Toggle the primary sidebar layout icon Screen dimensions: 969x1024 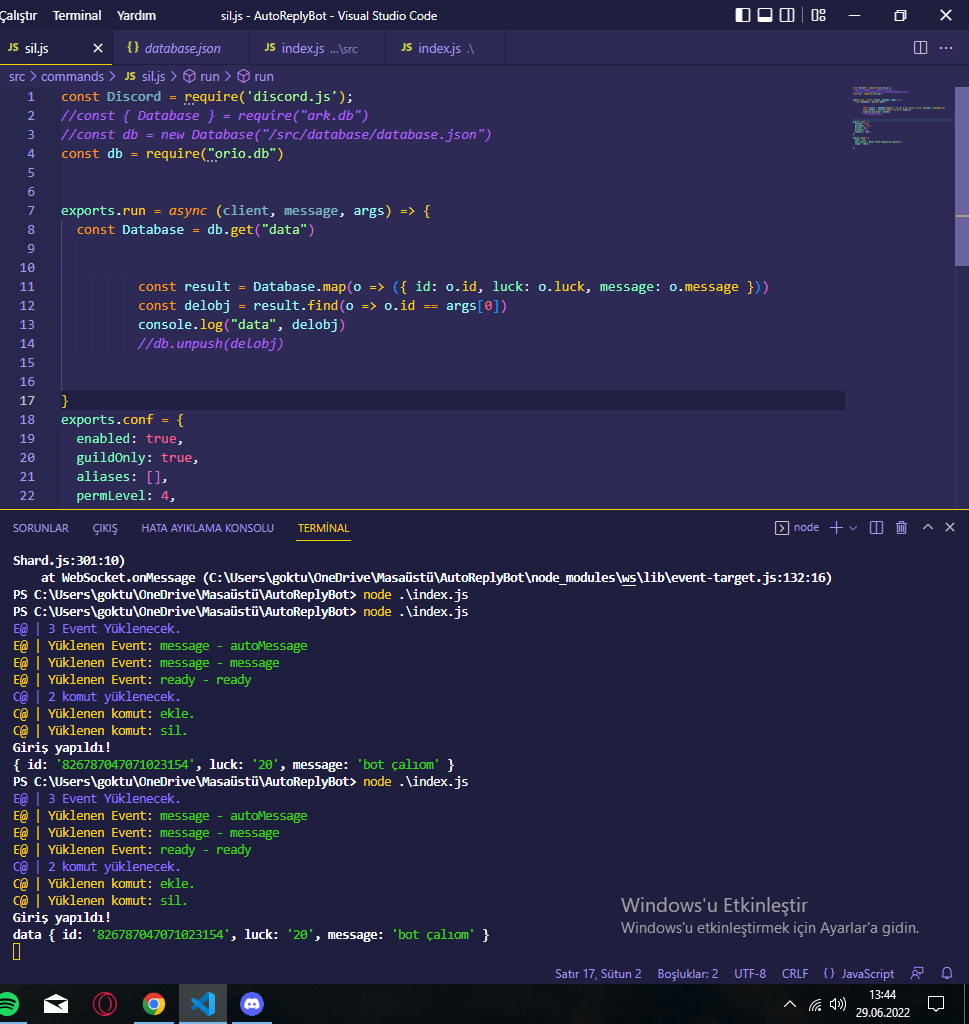(x=742, y=15)
